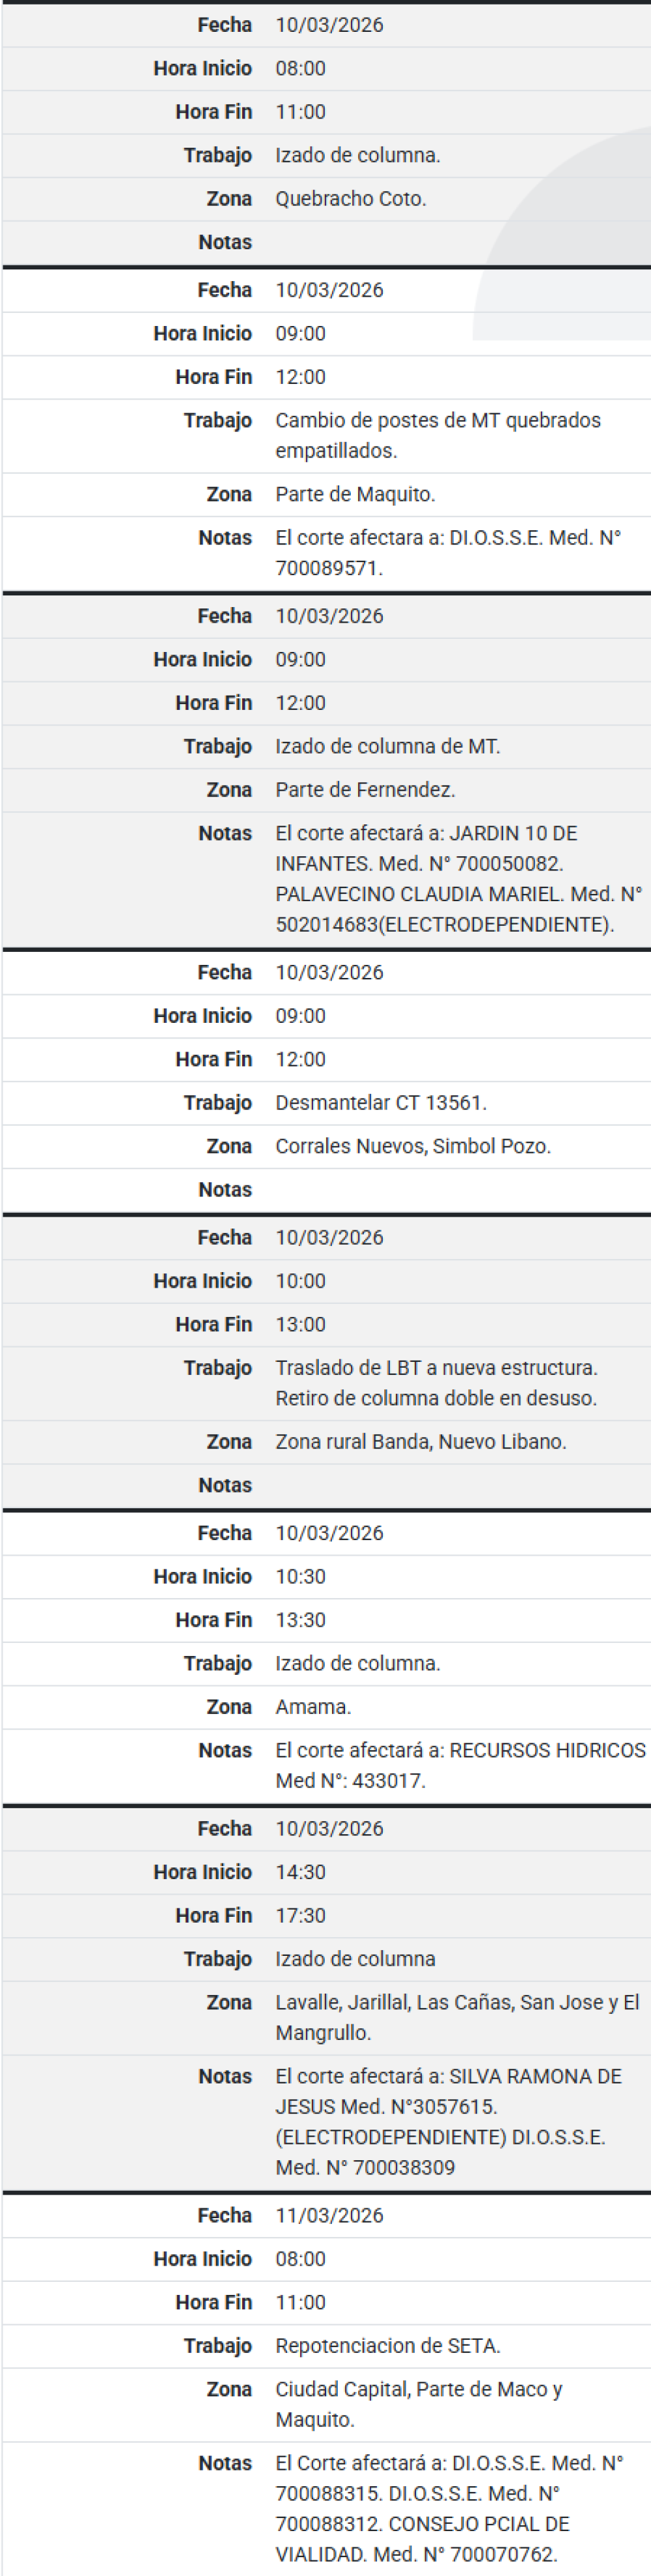
Task: Click the 14:30 start time value
Action: pos(300,1872)
